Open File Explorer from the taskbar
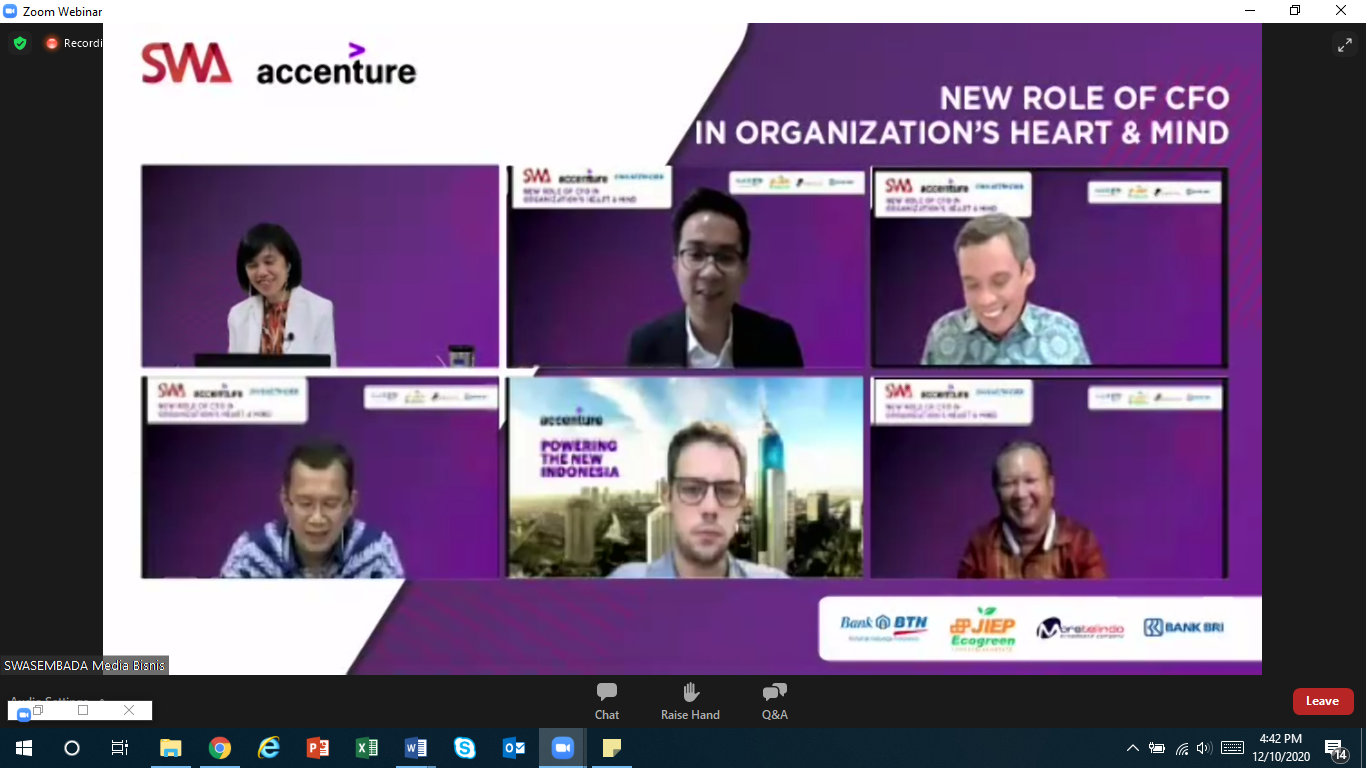This screenshot has height=768, width=1366. pos(171,748)
